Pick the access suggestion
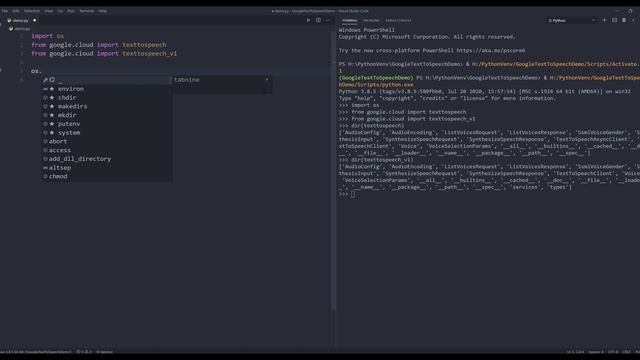 tap(107, 150)
